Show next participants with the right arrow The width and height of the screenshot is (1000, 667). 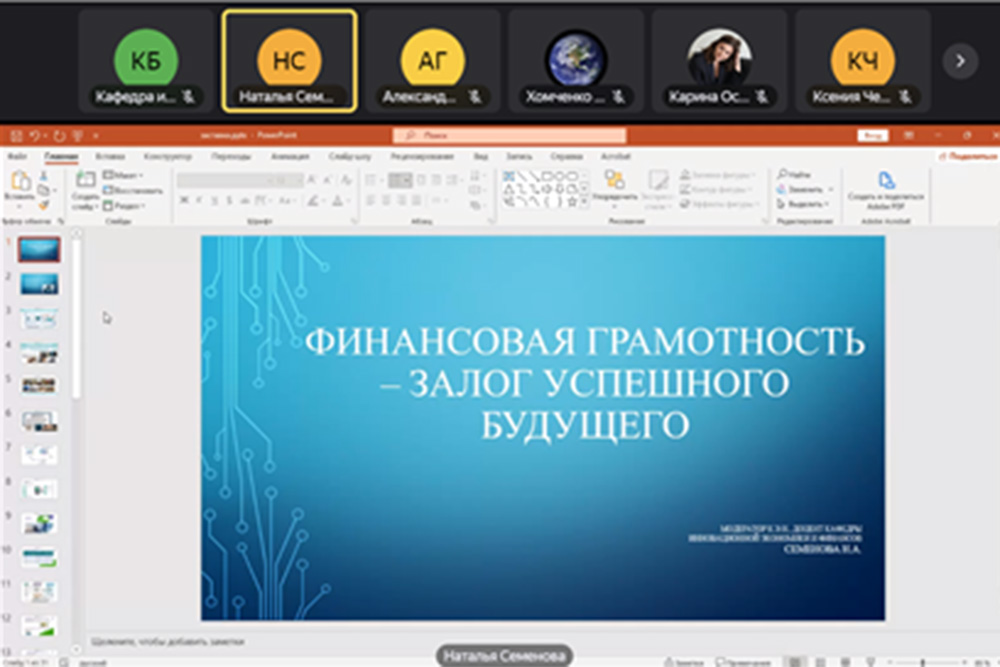(x=960, y=61)
